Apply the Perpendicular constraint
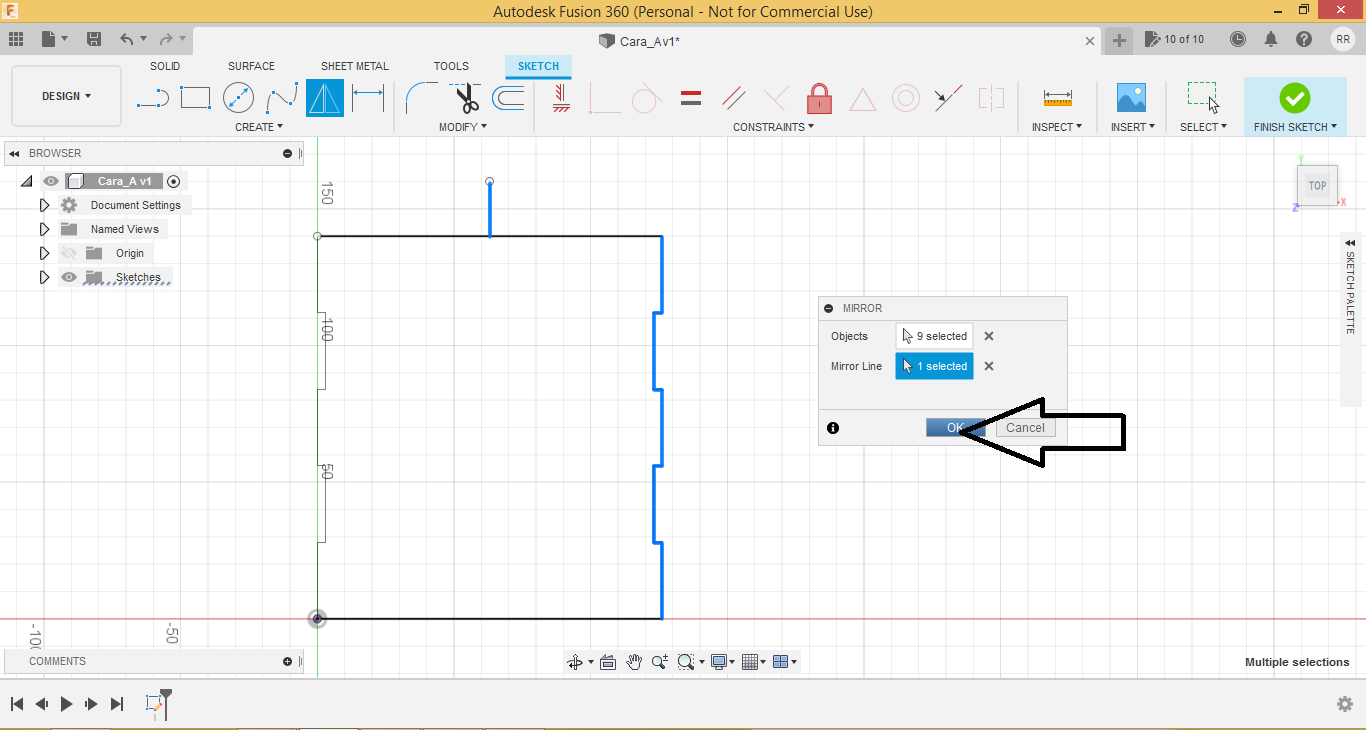Image resolution: width=1366 pixels, height=730 pixels. pyautogui.click(x=776, y=98)
